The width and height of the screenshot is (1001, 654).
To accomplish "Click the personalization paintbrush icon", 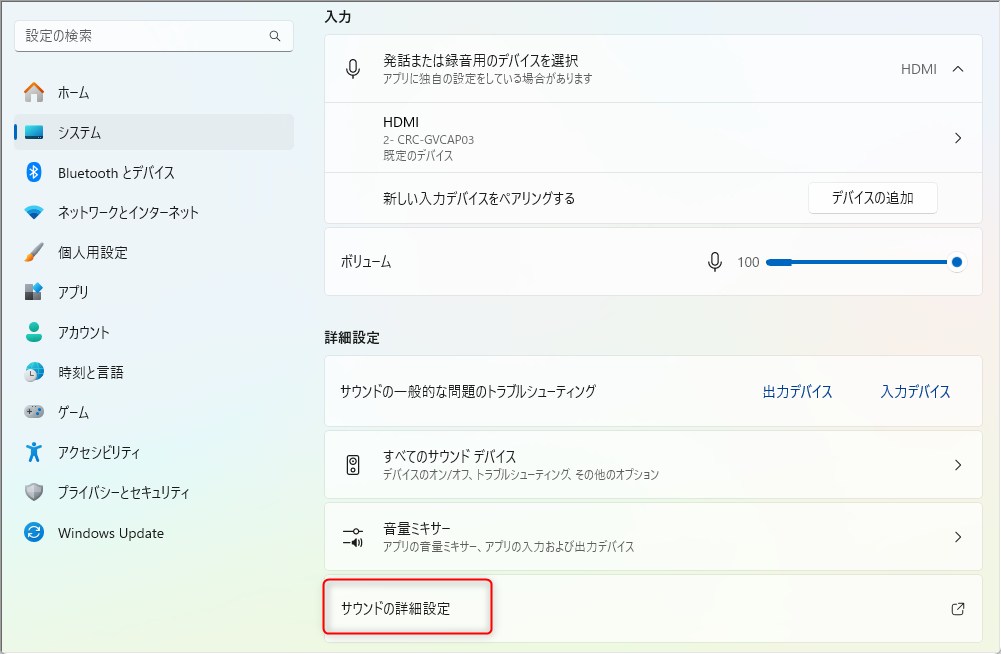I will pos(34,252).
